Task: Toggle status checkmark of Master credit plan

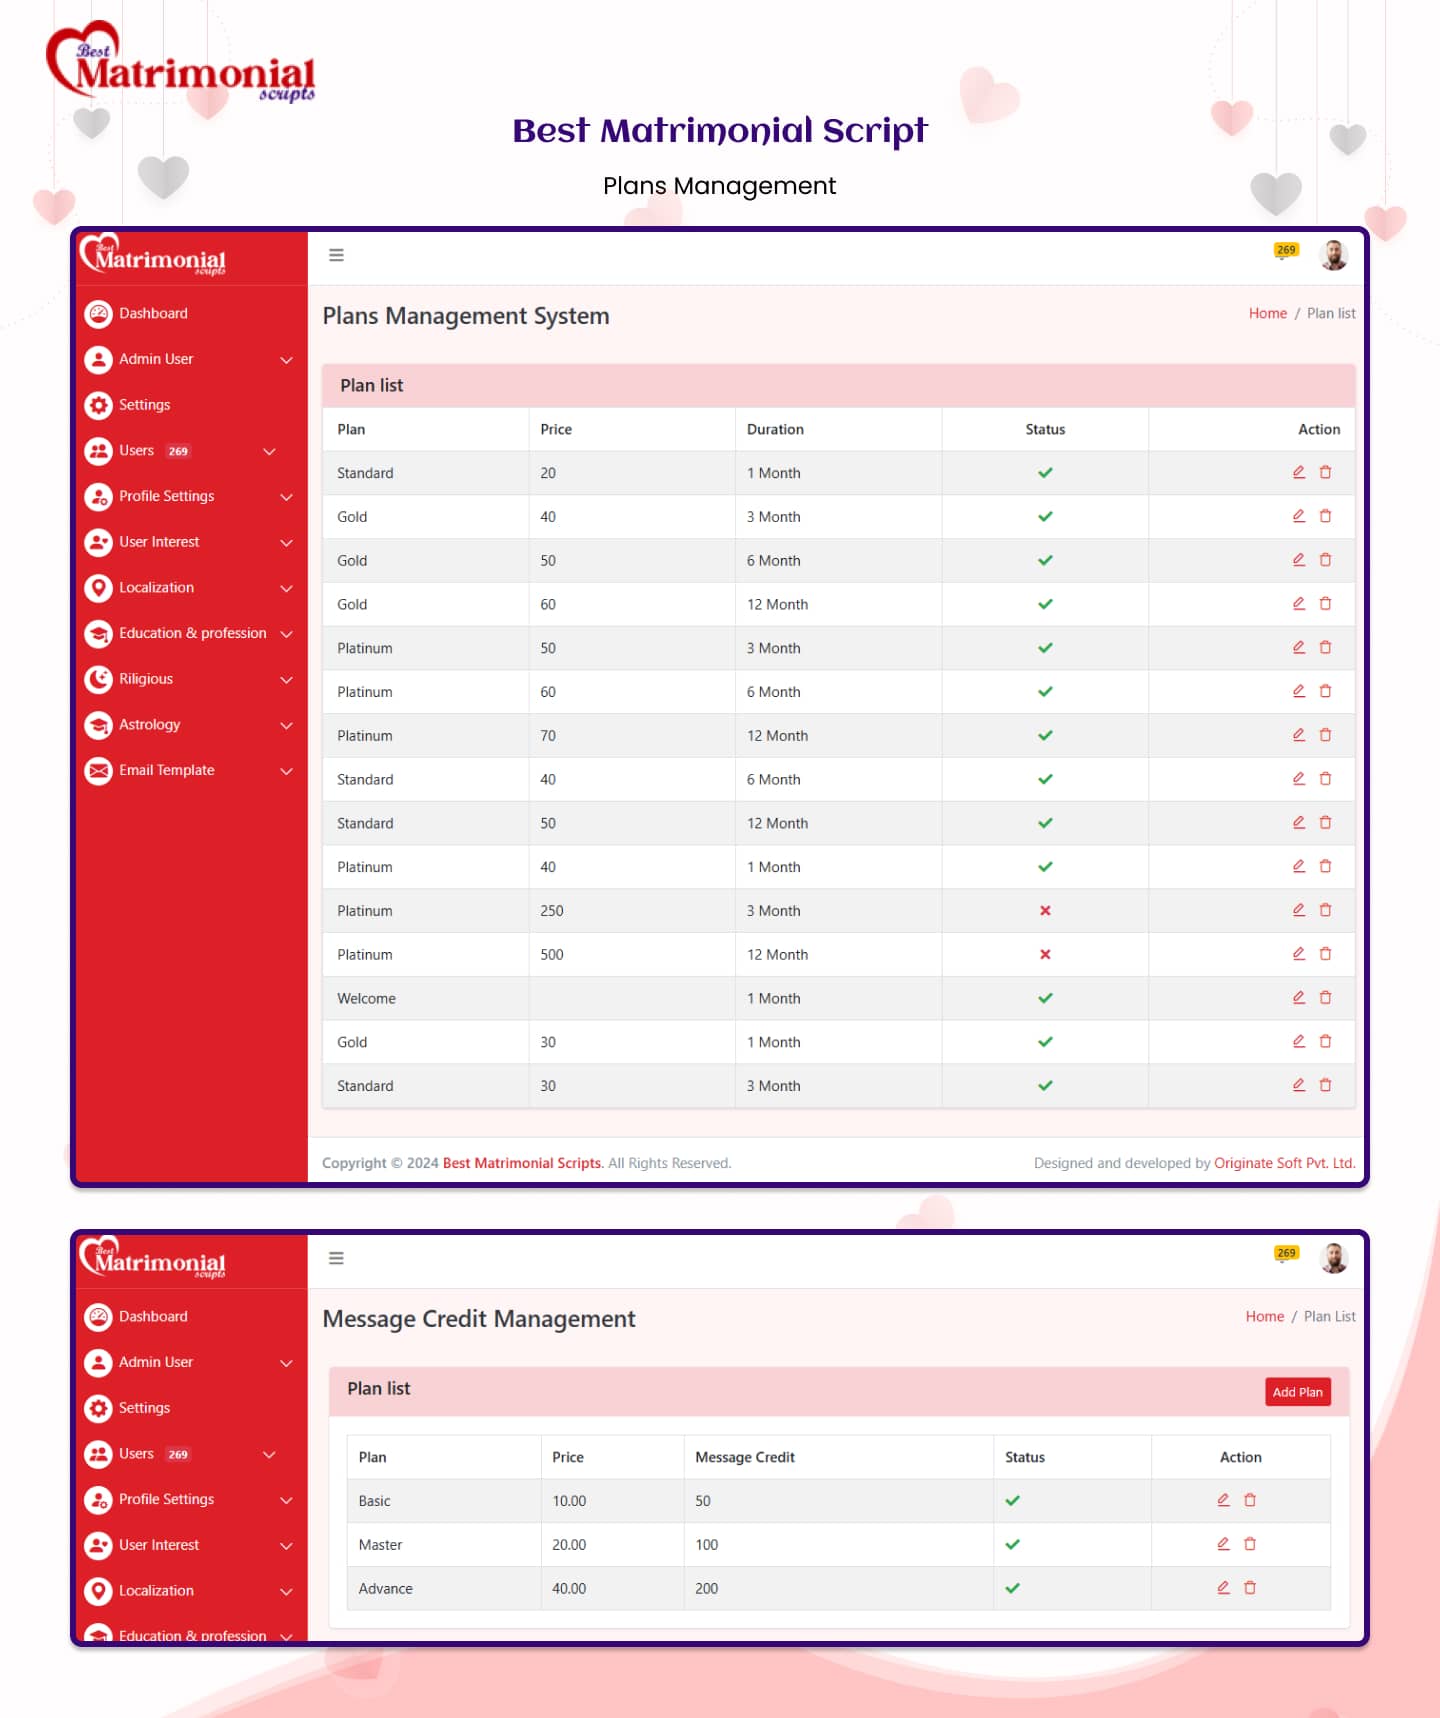Action: 1013,1545
